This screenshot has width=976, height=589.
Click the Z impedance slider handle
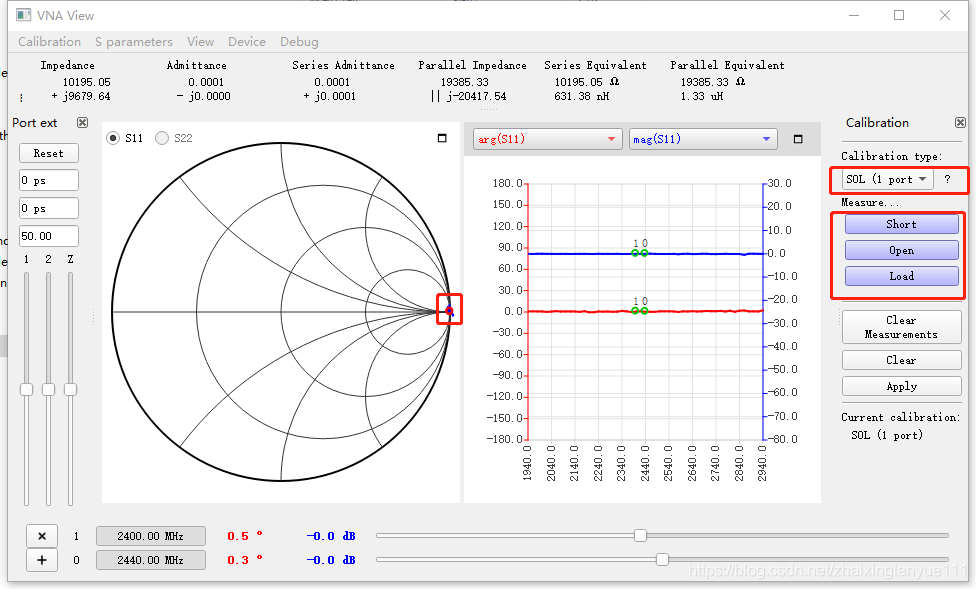point(70,390)
